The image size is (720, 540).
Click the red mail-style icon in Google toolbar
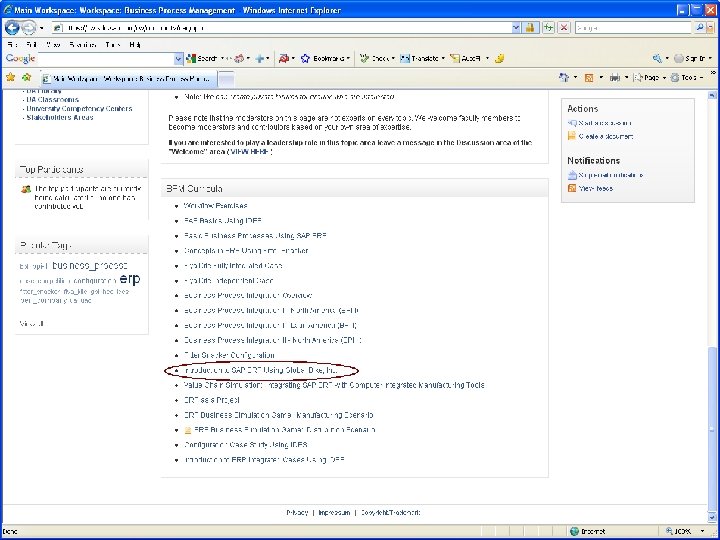point(283,59)
